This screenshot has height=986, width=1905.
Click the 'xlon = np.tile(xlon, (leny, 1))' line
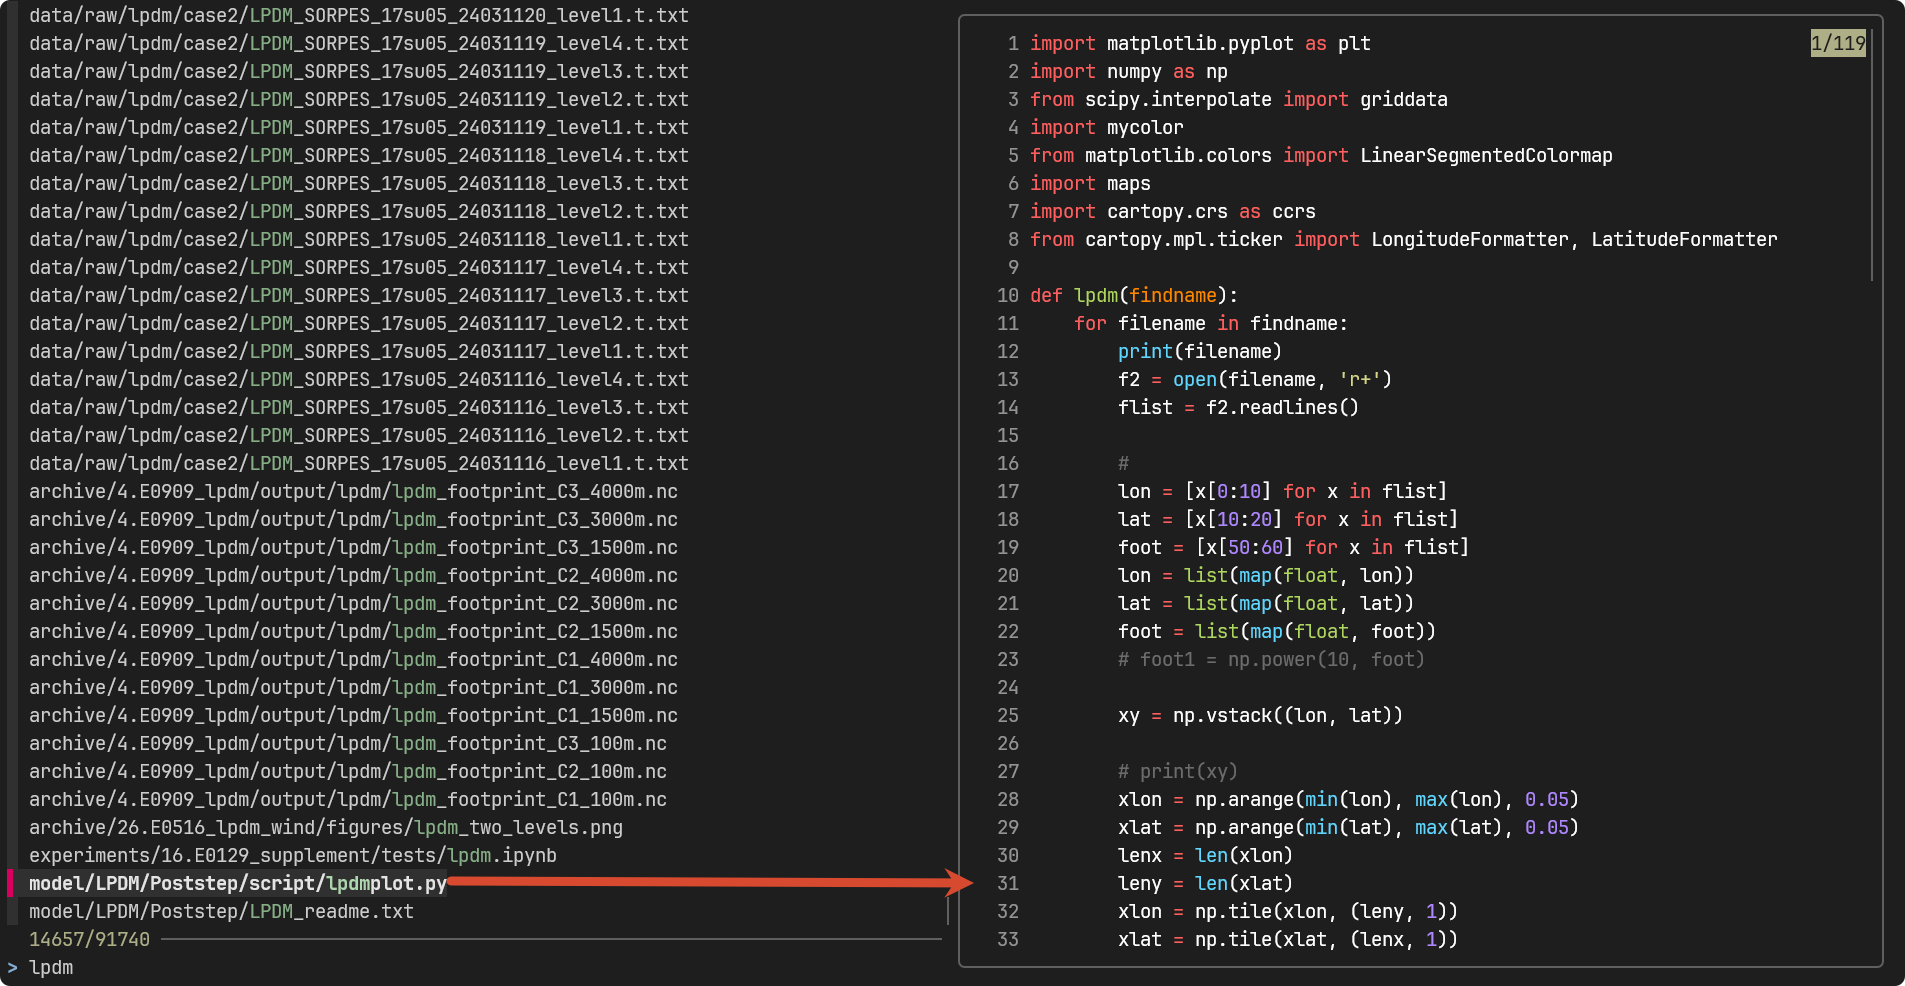[1288, 911]
